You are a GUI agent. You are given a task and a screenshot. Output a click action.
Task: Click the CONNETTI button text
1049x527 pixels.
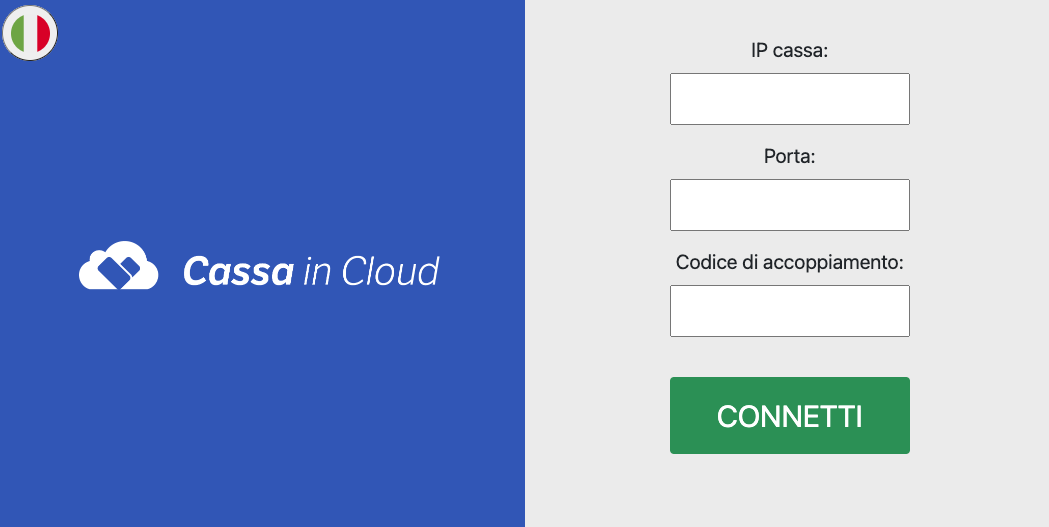click(789, 416)
